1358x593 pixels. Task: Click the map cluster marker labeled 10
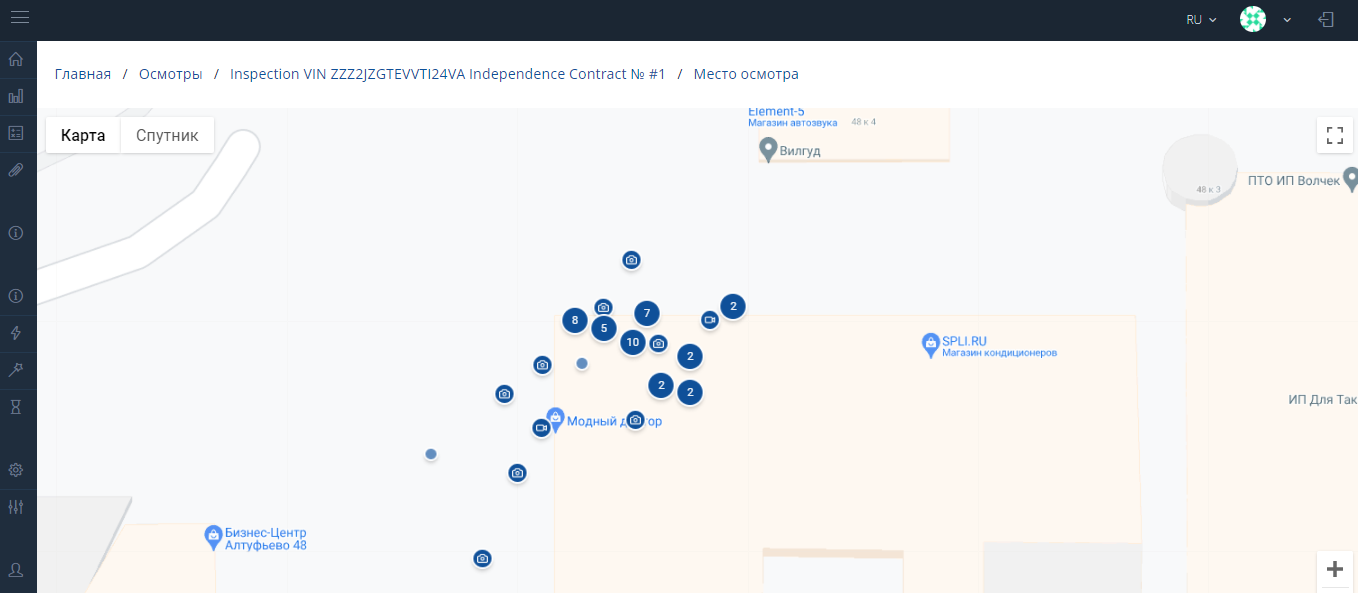pos(632,343)
